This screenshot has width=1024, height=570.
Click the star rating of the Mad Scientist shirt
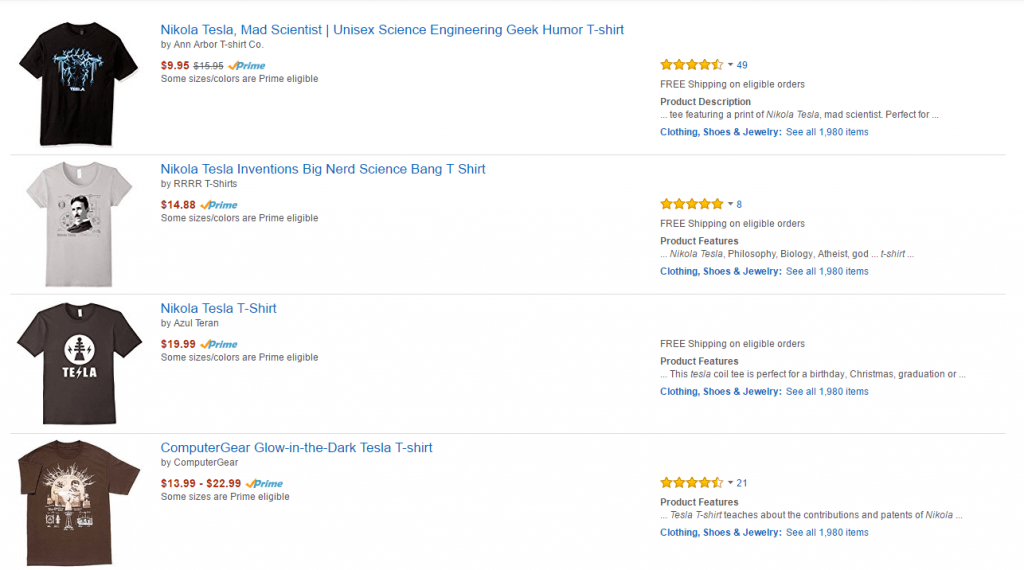[692, 65]
